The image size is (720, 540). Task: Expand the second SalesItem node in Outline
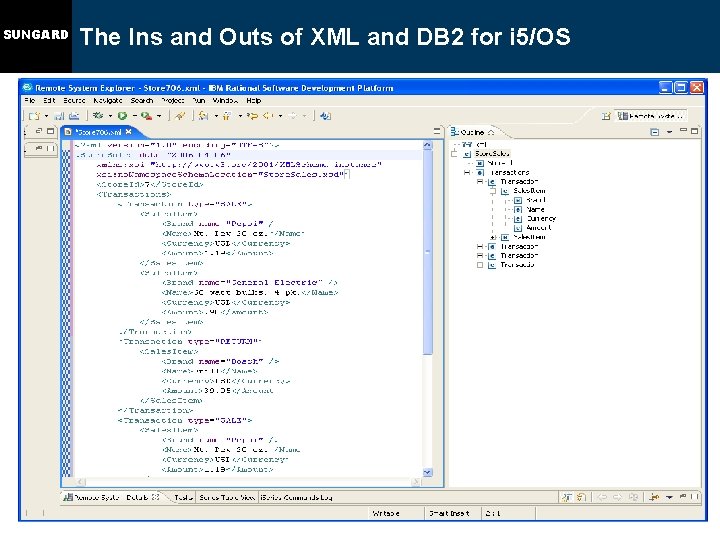click(x=493, y=237)
